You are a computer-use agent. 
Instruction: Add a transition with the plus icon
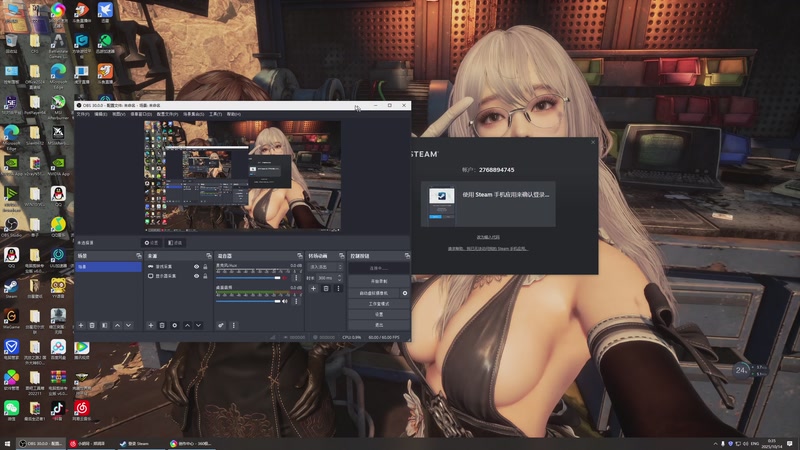313,288
